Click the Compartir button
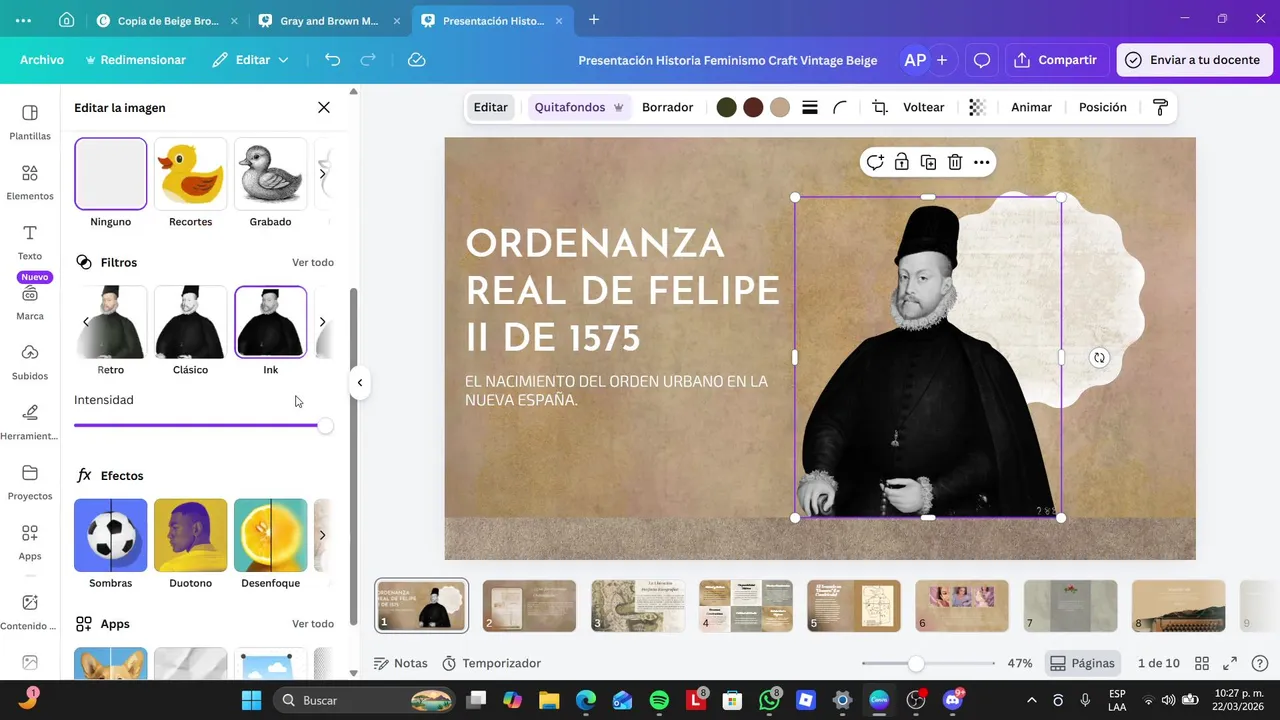This screenshot has width=1280, height=720. point(1056,60)
